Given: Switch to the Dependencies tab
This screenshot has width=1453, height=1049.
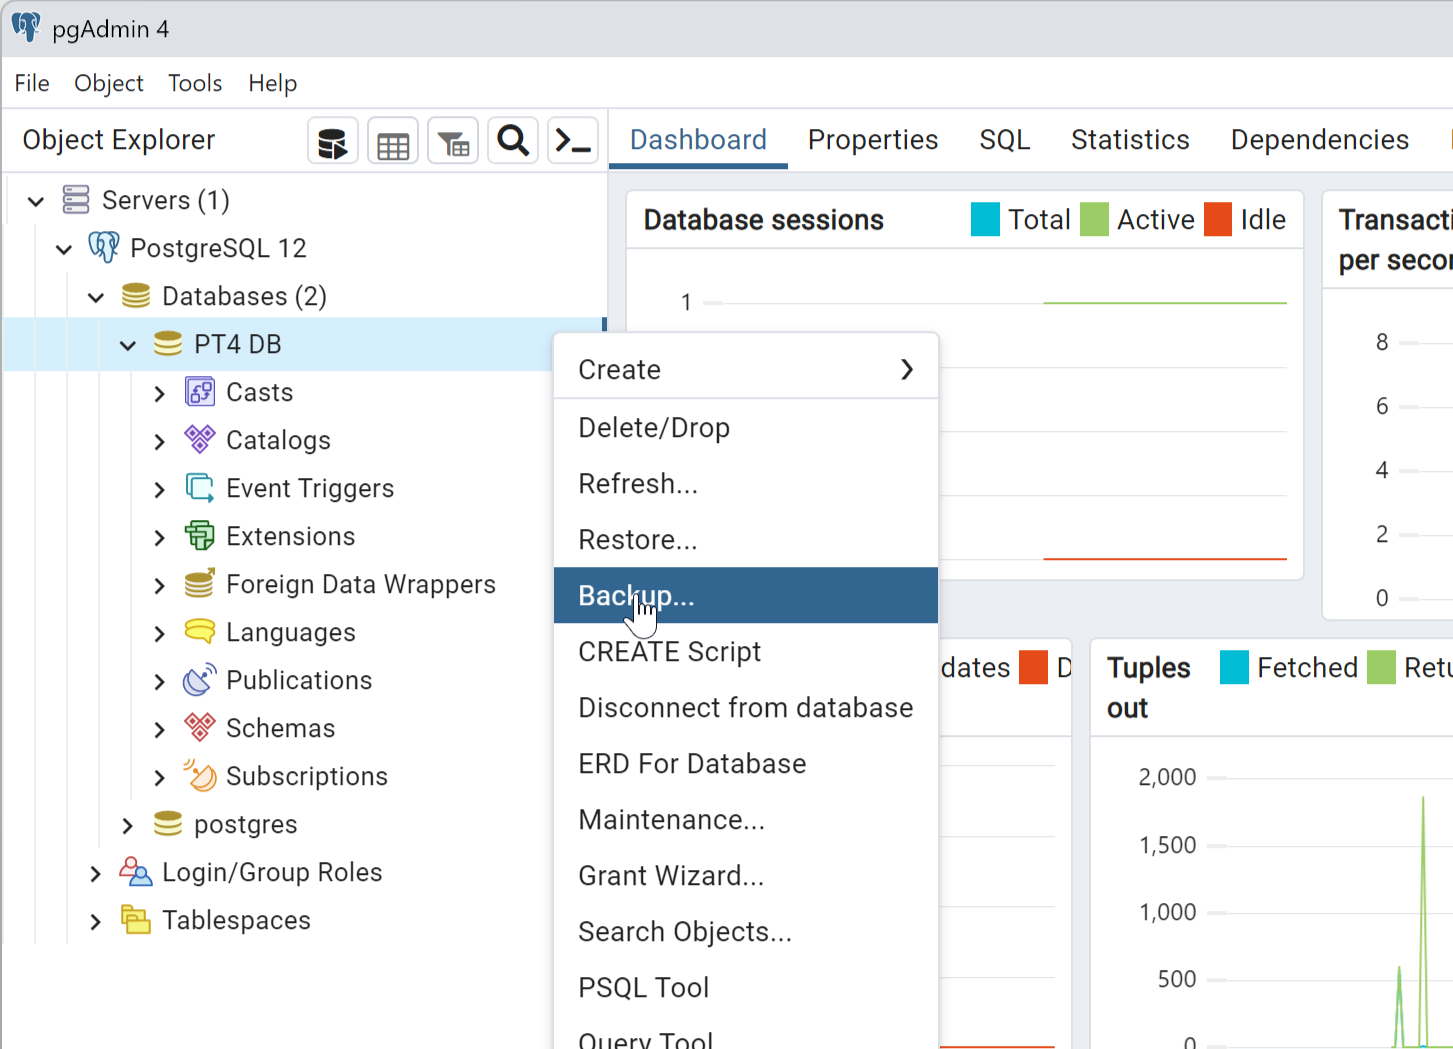Looking at the screenshot, I should 1320,140.
